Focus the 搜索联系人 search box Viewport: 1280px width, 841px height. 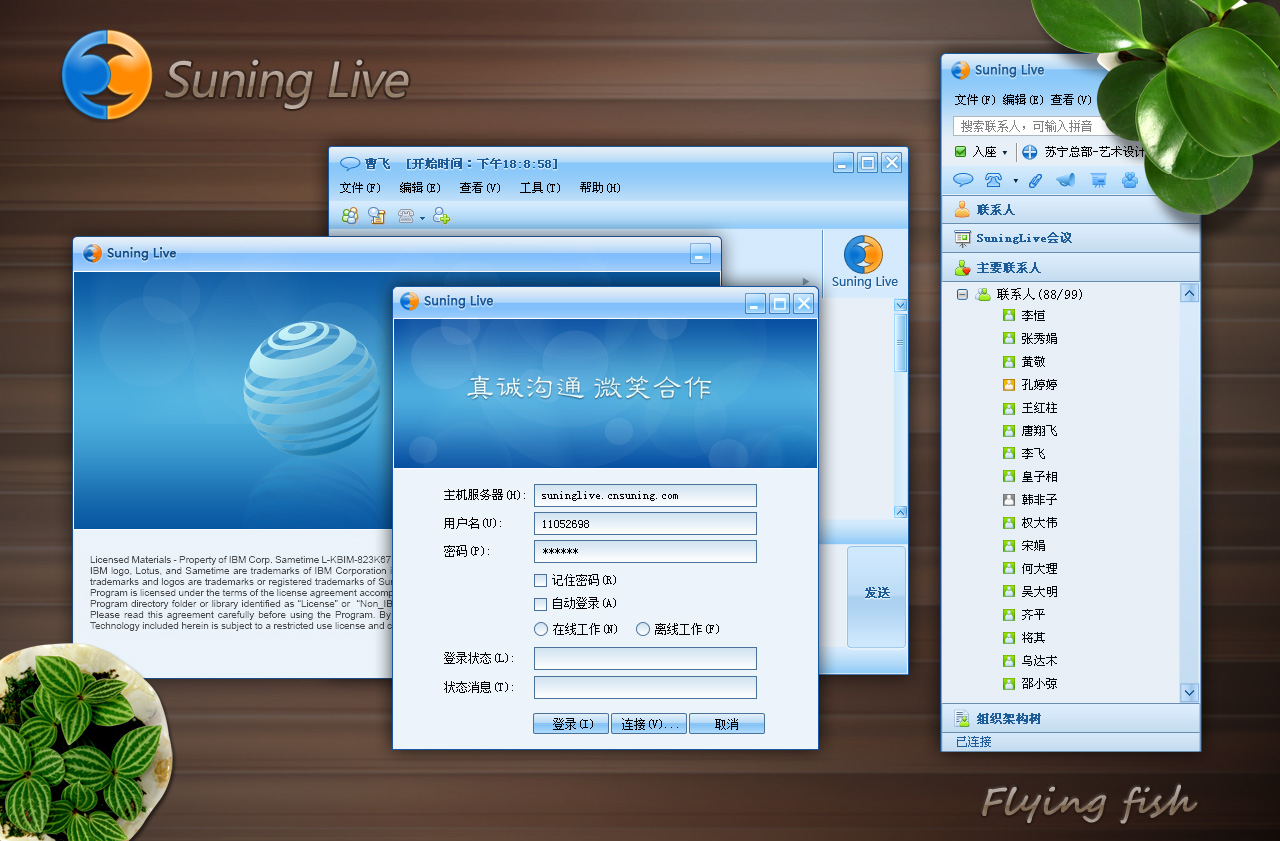click(1030, 126)
